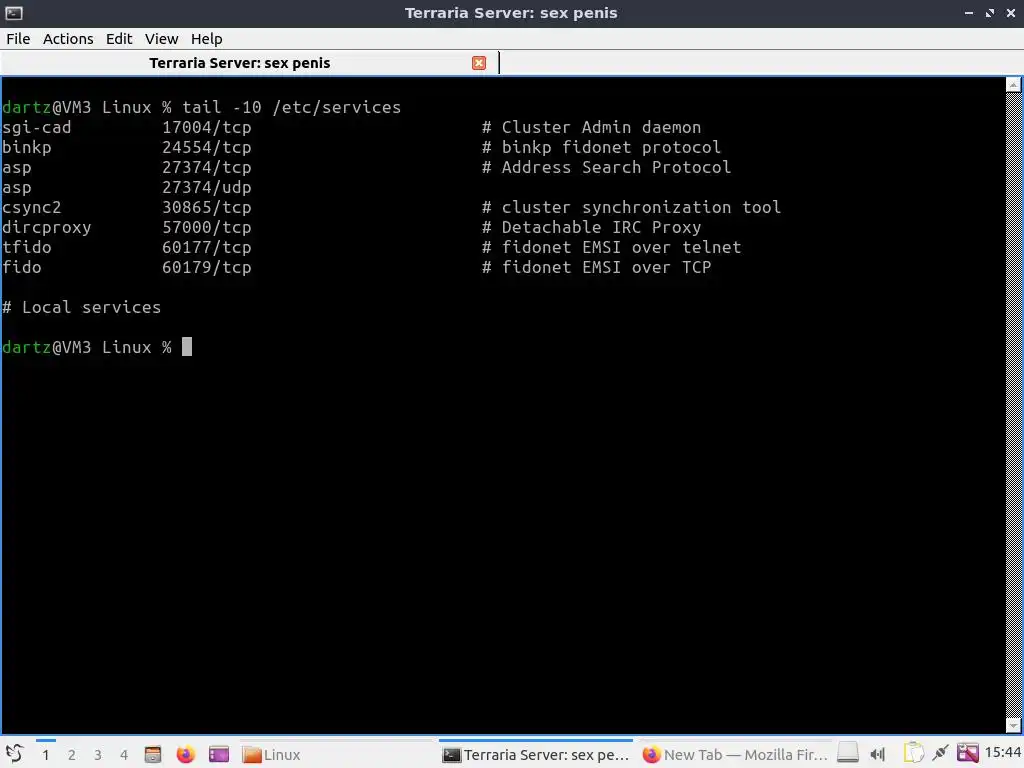Click the terminal cursor at the last prompt
The width and height of the screenshot is (1024, 768).
[x=187, y=347]
